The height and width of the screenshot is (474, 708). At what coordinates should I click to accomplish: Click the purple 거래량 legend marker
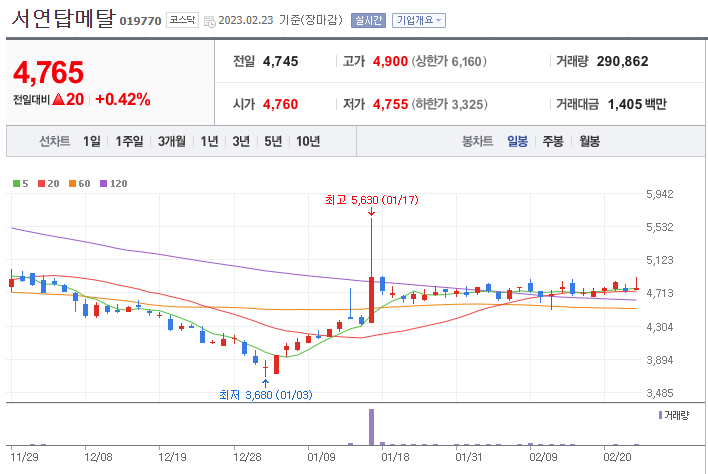[660, 415]
